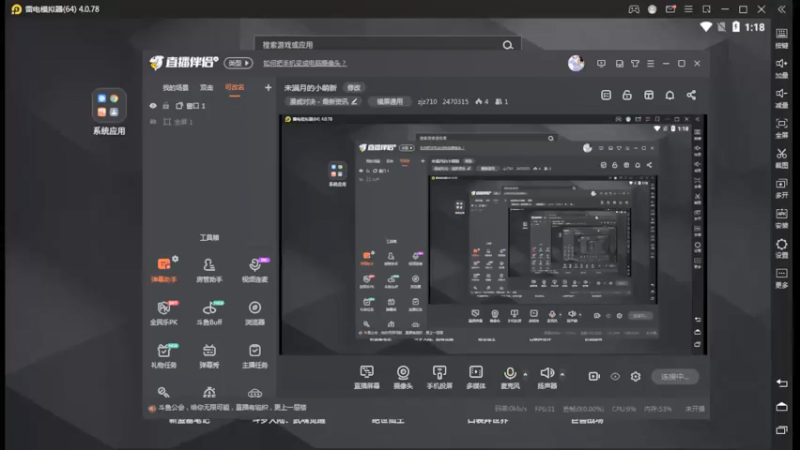Open the 浏览器 browser source tool
The height and width of the screenshot is (450, 800).
coord(255,313)
